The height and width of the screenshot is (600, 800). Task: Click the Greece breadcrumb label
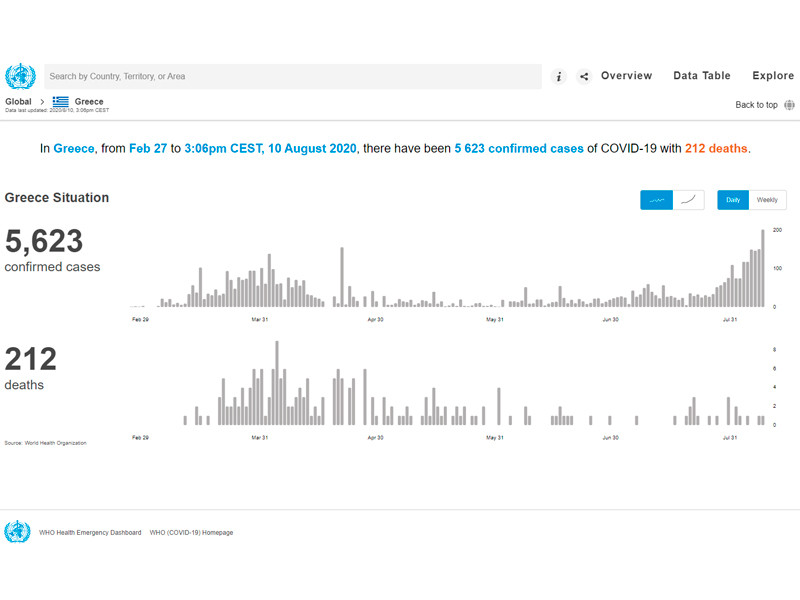(x=89, y=102)
